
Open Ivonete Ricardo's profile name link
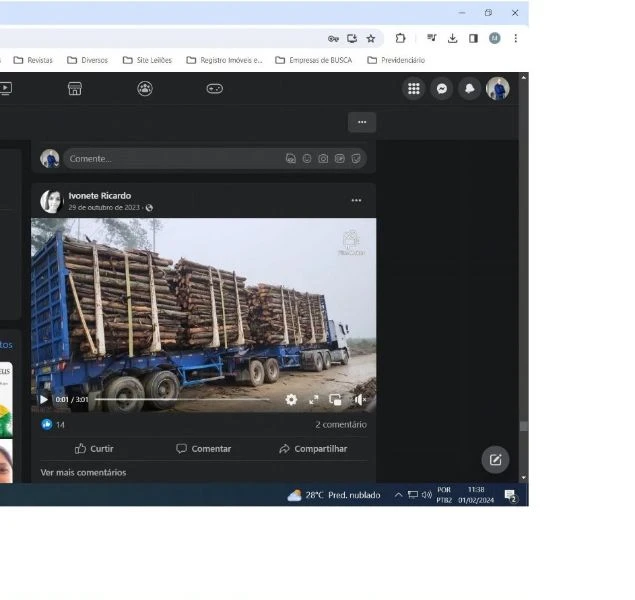coord(100,196)
